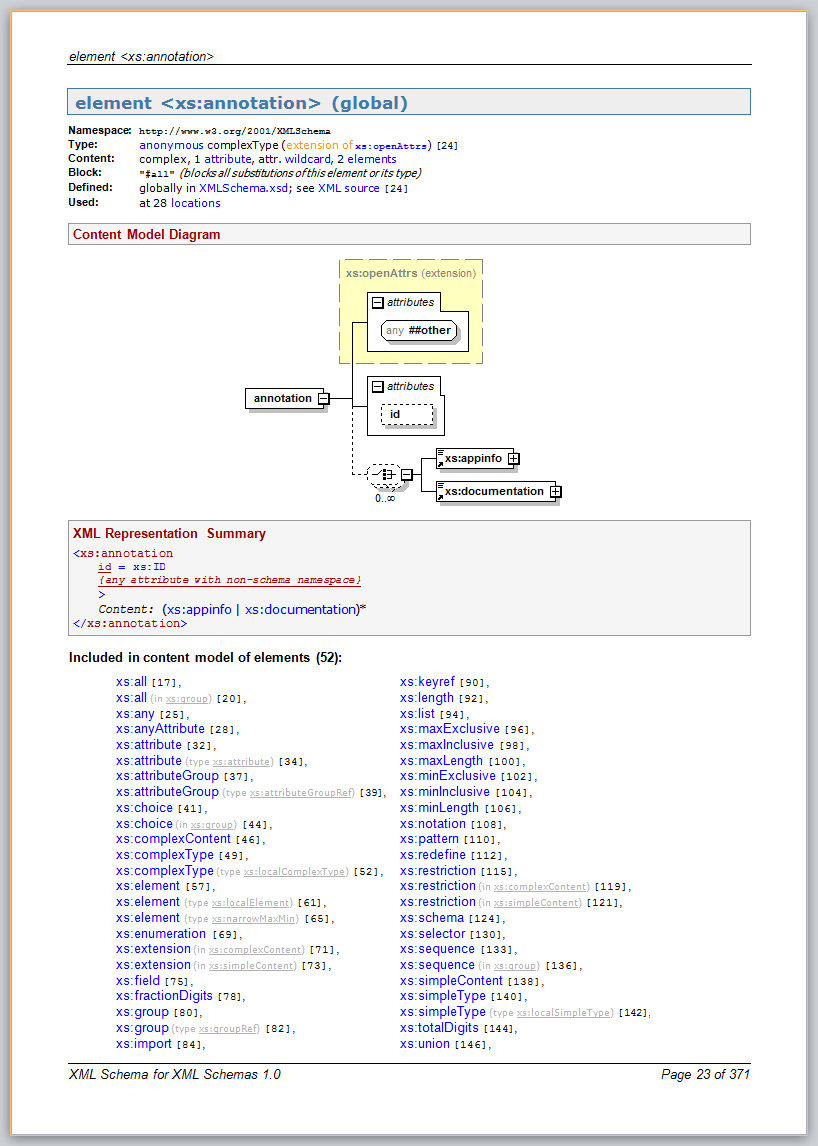Open the 'locations' usage link
818x1146 pixels.
point(195,203)
